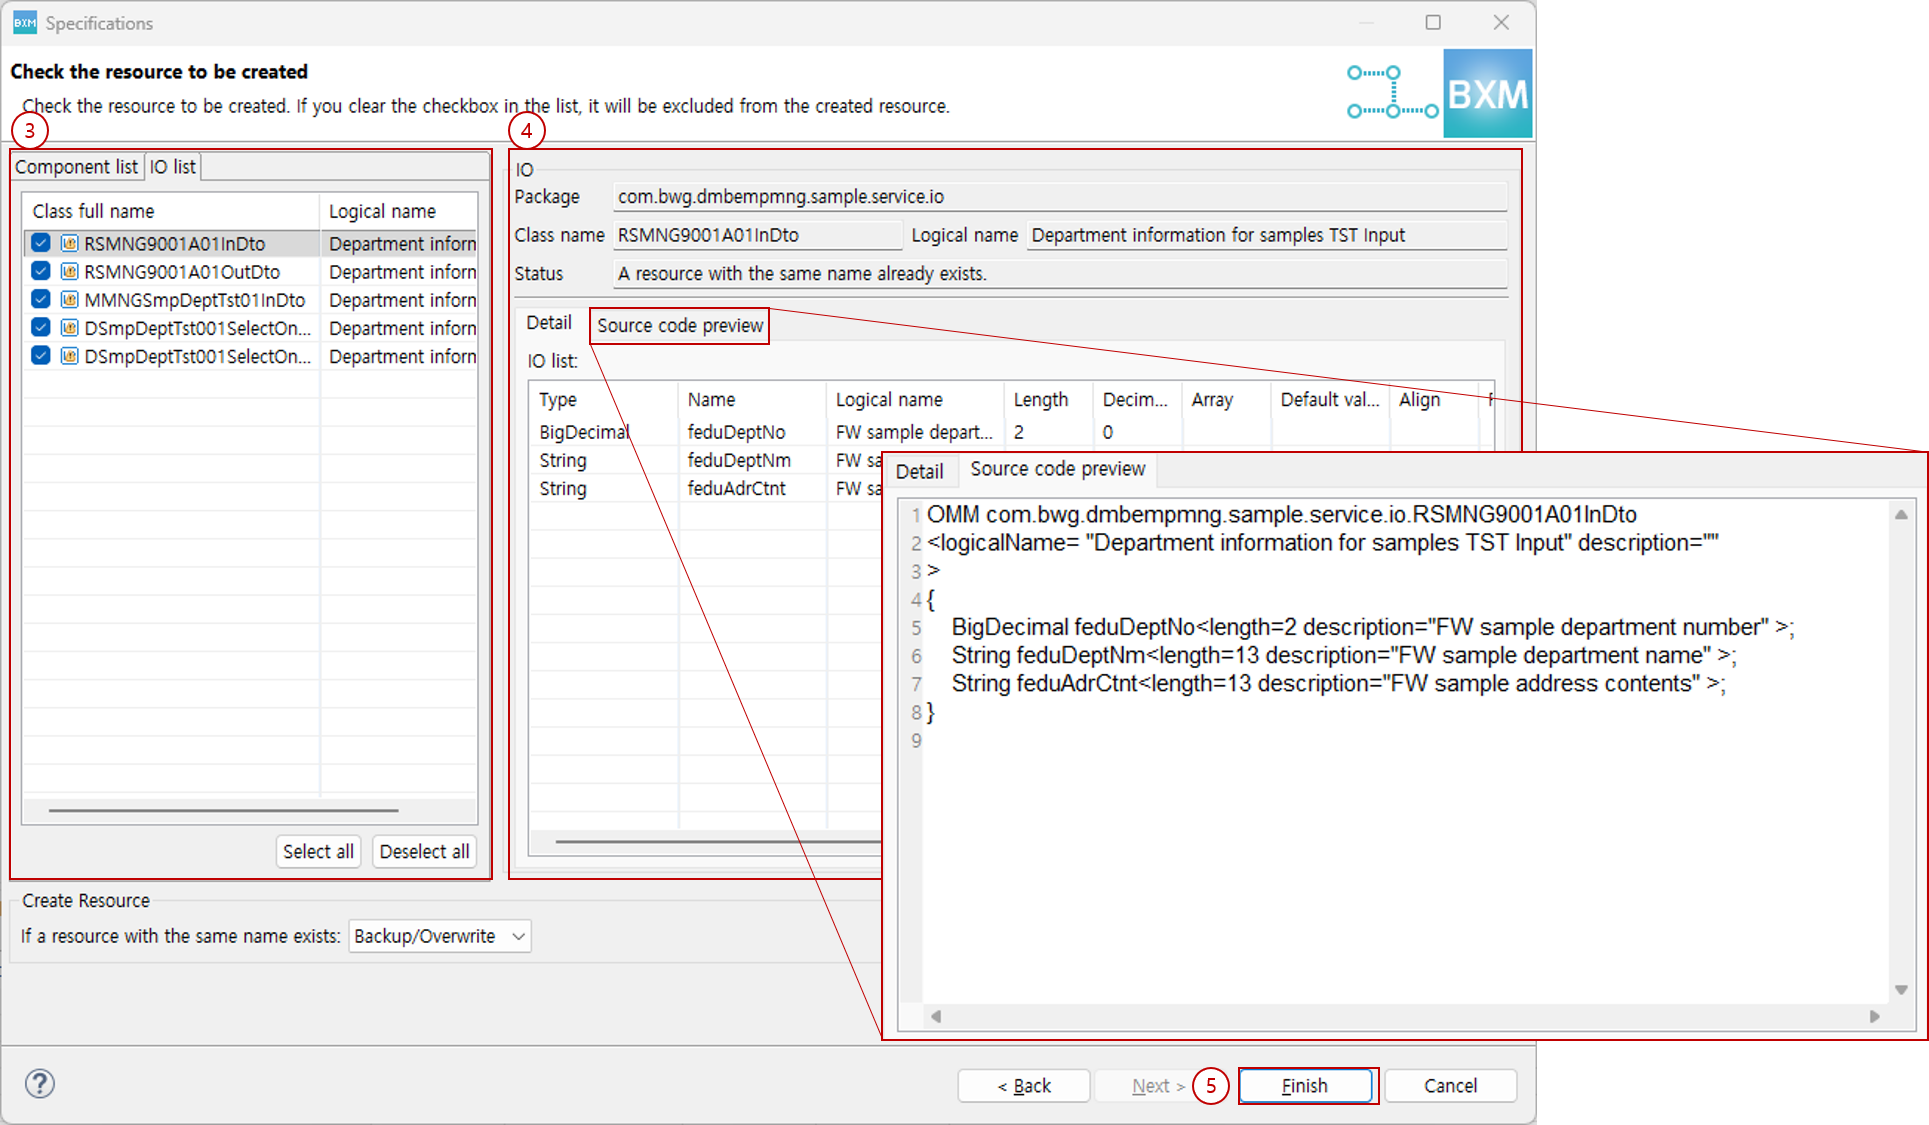The width and height of the screenshot is (1929, 1125).
Task: Uncheck the MMNGSmpDeptTst01InDto resource
Action: (x=41, y=299)
